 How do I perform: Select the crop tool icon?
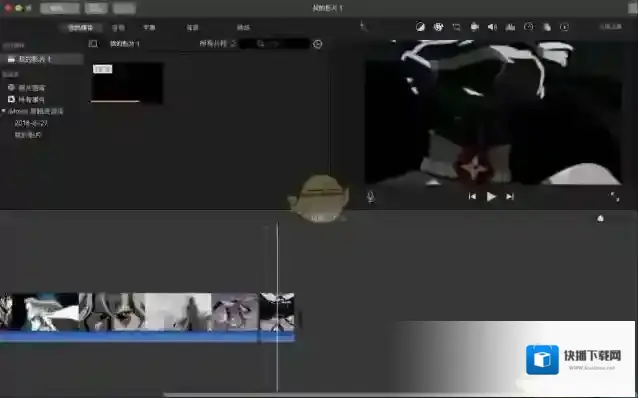[456, 27]
